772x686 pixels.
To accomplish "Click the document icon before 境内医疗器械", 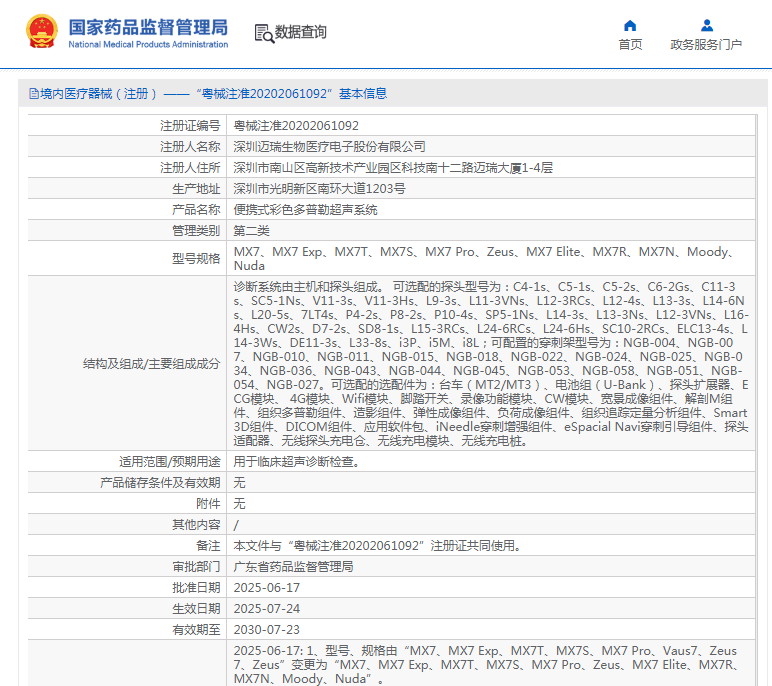I will coord(34,94).
